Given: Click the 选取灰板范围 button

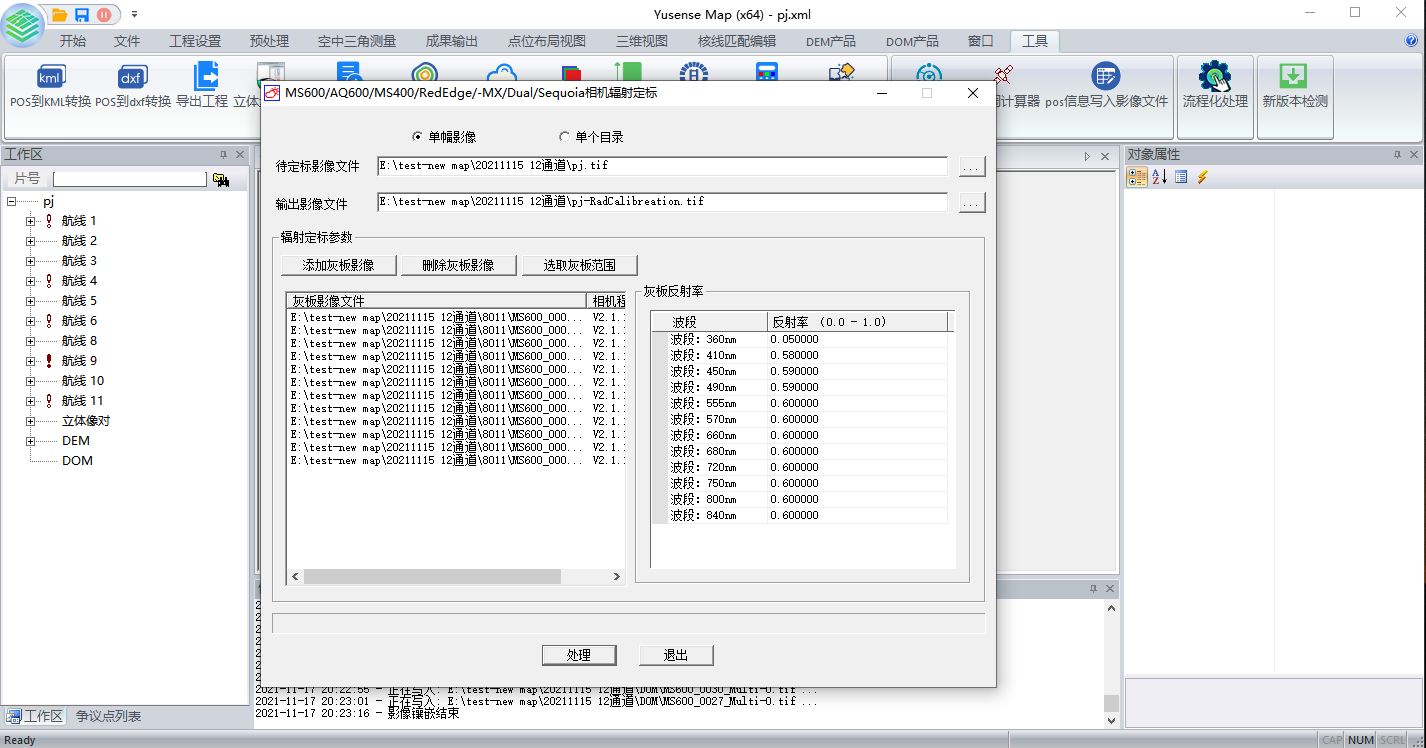Looking at the screenshot, I should (580, 265).
